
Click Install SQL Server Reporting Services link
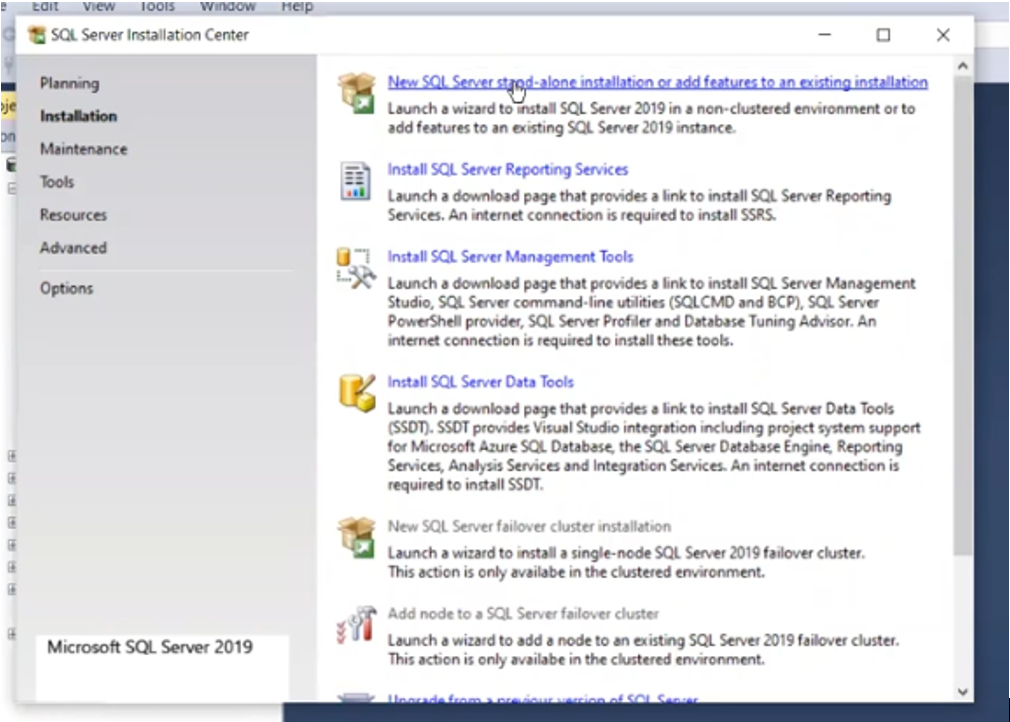click(506, 169)
